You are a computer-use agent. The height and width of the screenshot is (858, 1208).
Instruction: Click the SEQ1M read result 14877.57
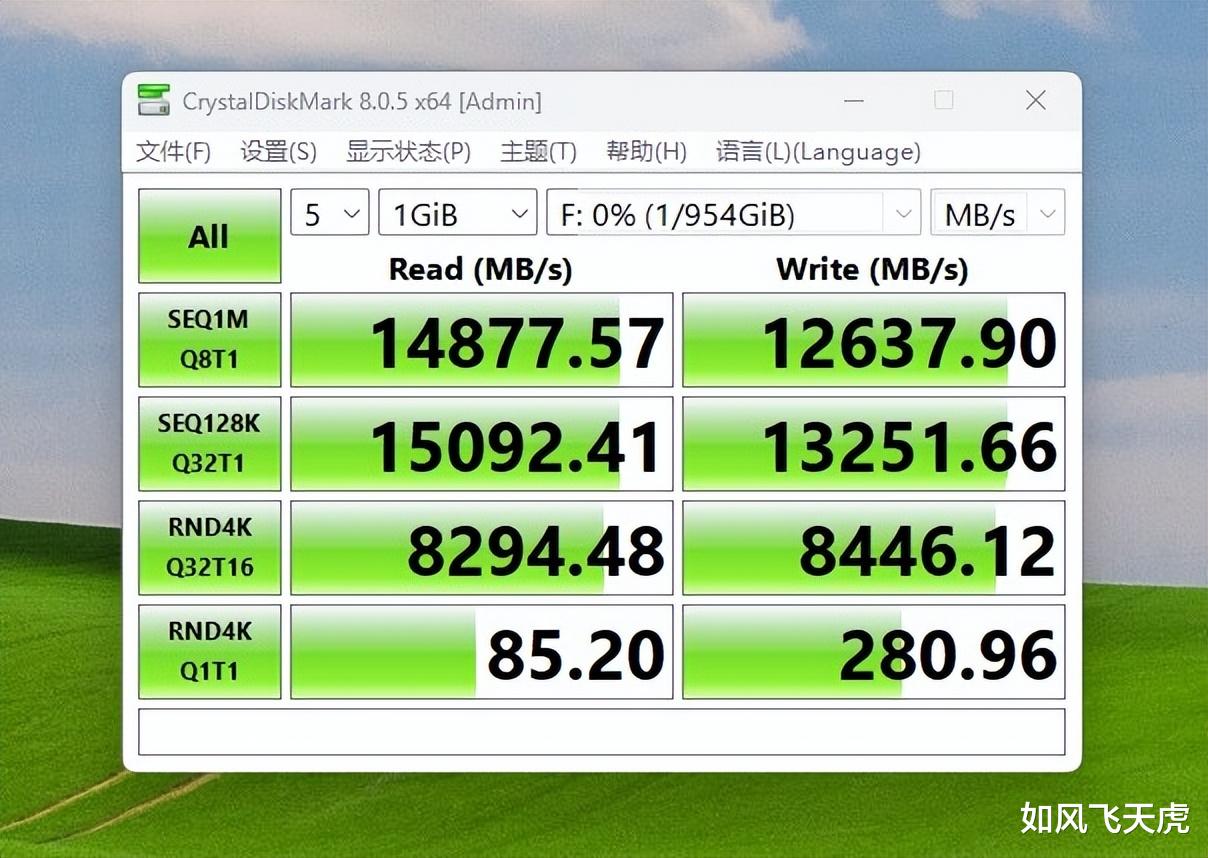click(x=482, y=340)
